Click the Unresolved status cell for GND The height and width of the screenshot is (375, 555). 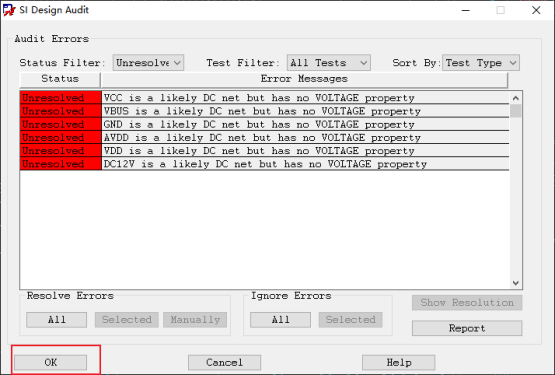(61, 124)
